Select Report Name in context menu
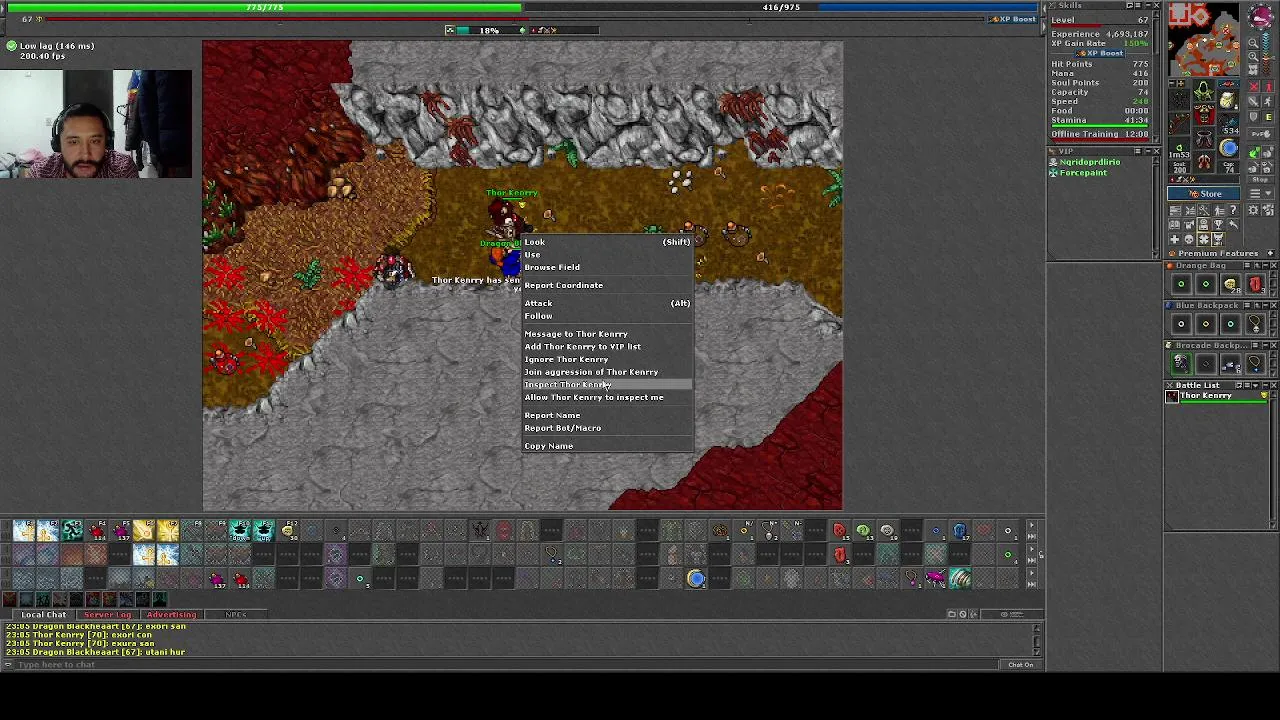 [x=552, y=415]
